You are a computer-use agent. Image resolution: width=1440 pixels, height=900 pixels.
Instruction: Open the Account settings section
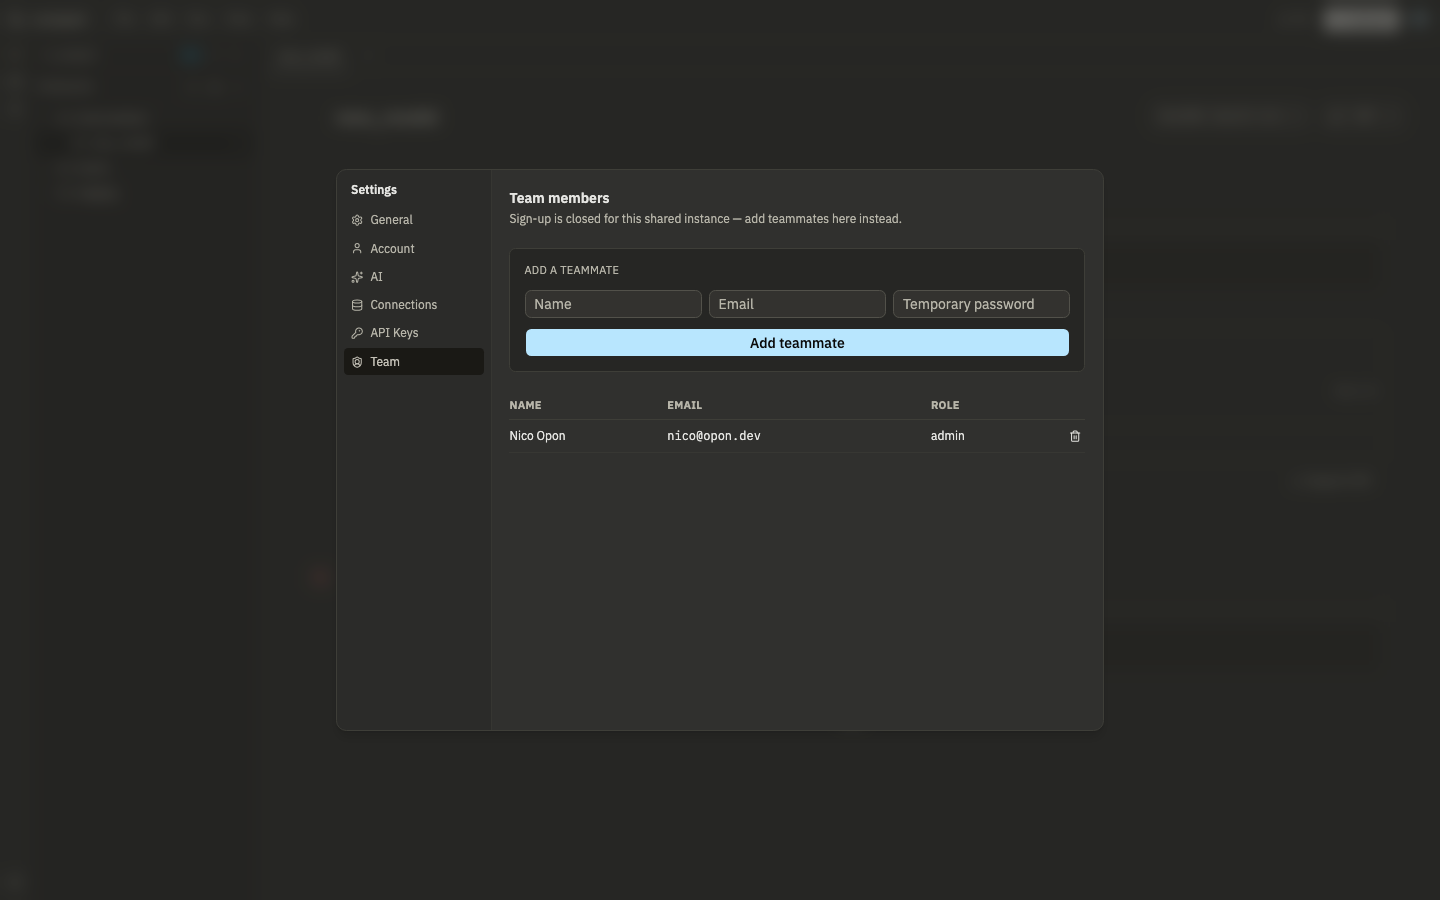[414, 249]
